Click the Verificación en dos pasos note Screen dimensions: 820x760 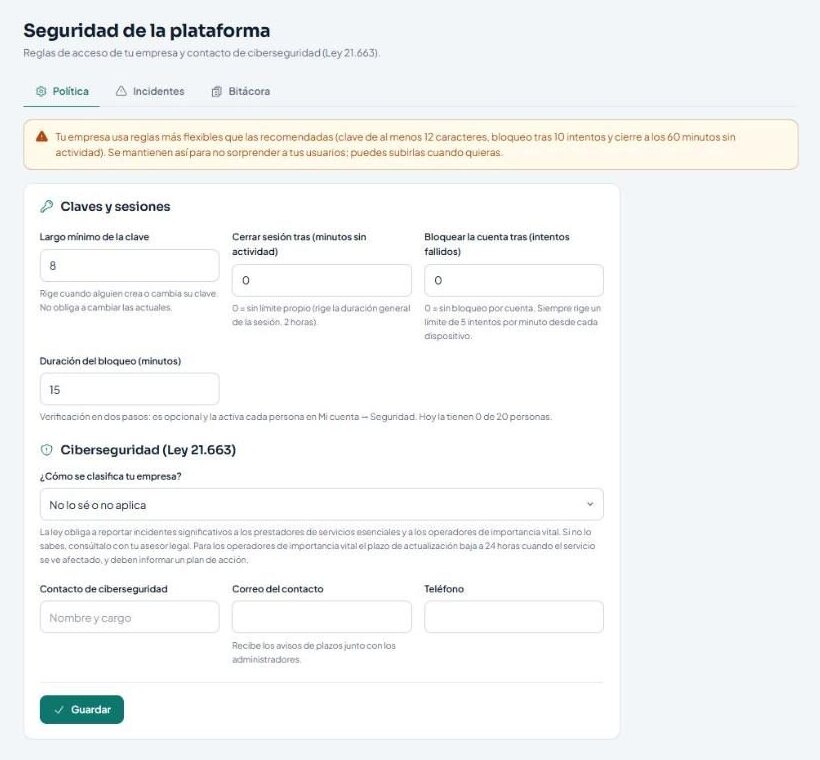coord(295,417)
